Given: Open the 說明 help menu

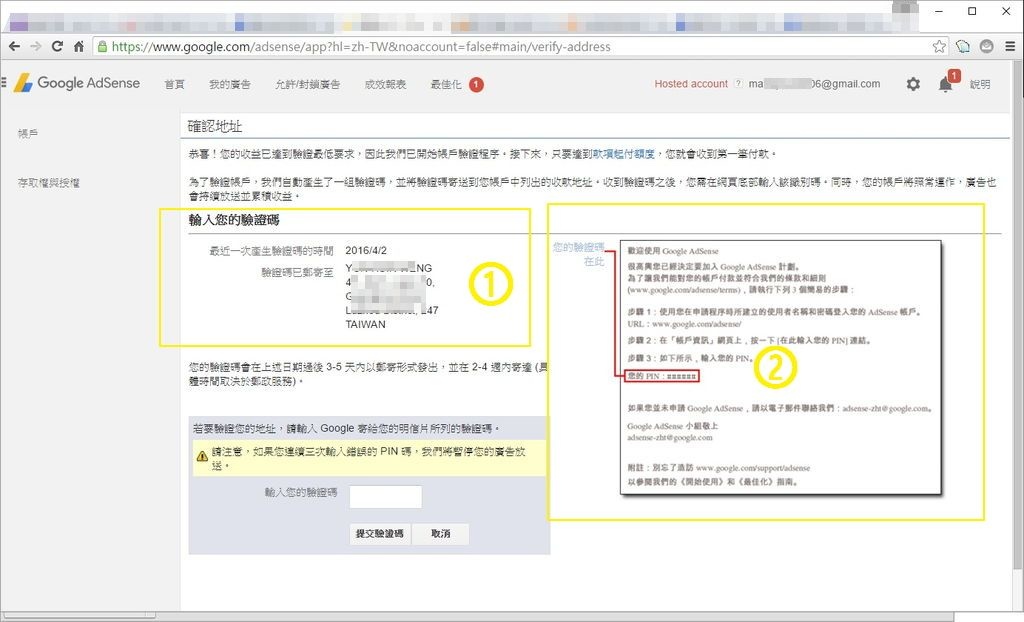Looking at the screenshot, I should [x=980, y=84].
